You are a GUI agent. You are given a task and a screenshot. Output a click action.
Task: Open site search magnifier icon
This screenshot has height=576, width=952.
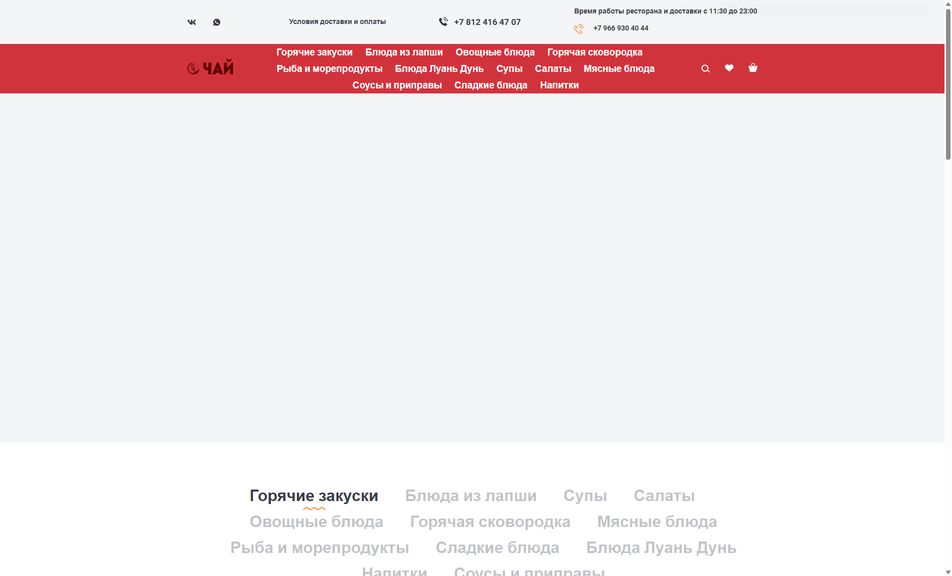click(x=706, y=69)
